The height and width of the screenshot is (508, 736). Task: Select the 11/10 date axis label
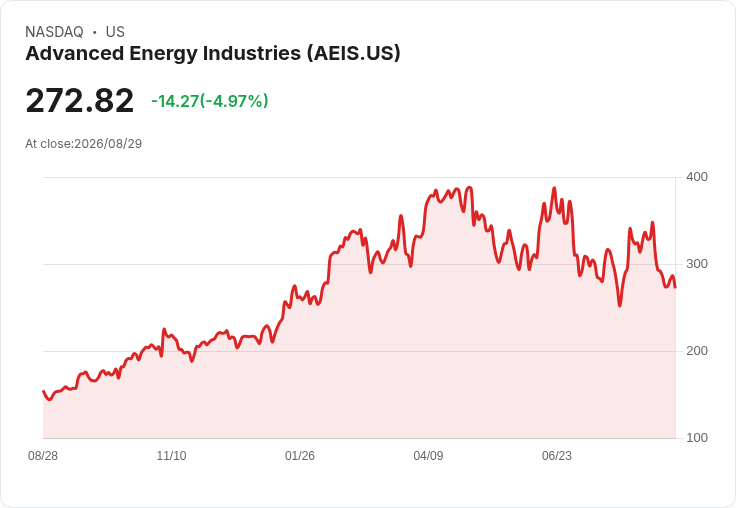click(171, 456)
